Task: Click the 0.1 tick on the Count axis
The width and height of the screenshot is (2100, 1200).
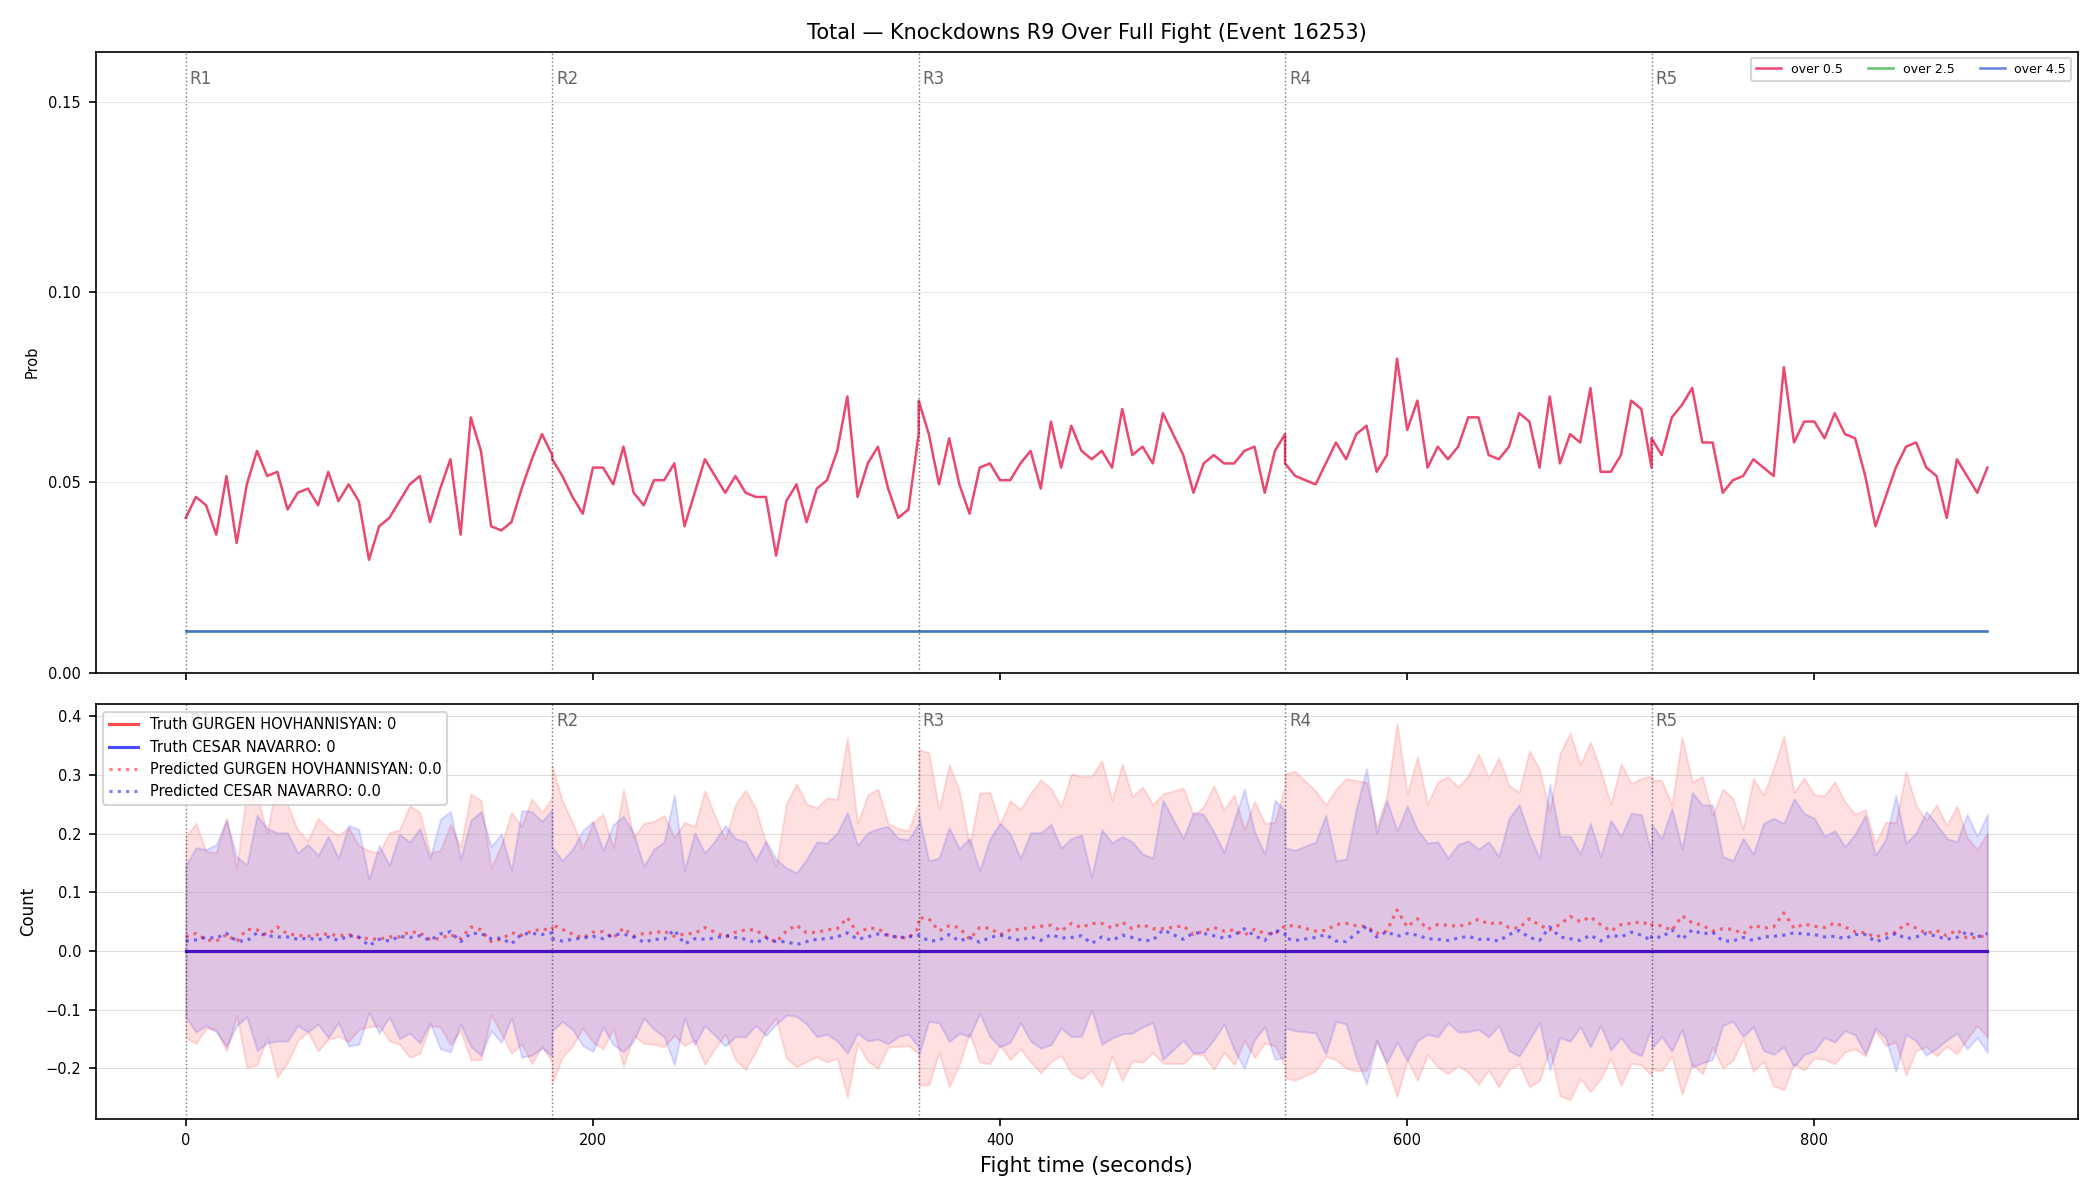Action: pyautogui.click(x=70, y=893)
